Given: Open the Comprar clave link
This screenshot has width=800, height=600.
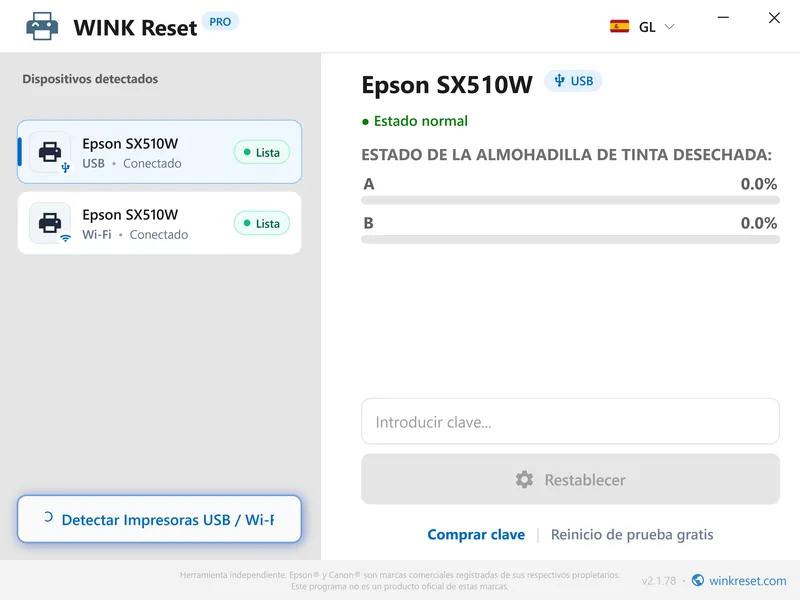Looking at the screenshot, I should pos(476,534).
